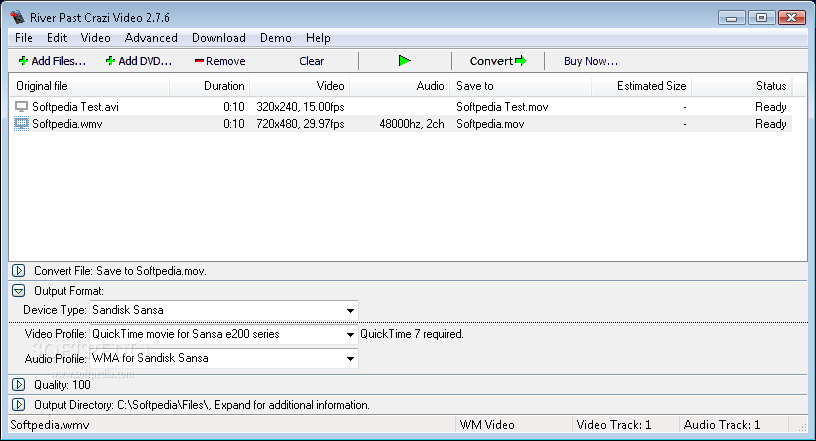The width and height of the screenshot is (816, 441).
Task: Open the Audio Profile dropdown
Action: click(350, 358)
